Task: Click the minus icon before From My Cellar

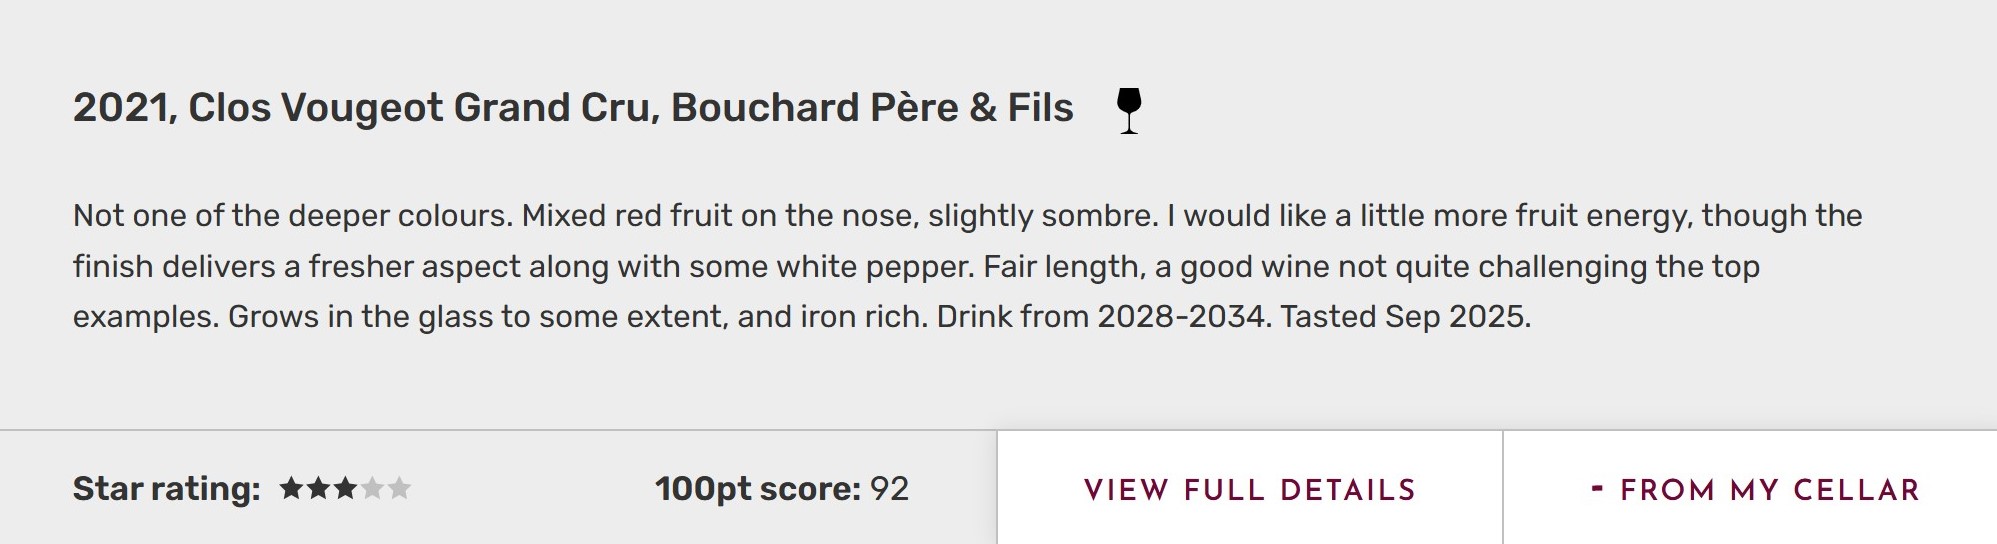Action: pyautogui.click(x=1597, y=489)
